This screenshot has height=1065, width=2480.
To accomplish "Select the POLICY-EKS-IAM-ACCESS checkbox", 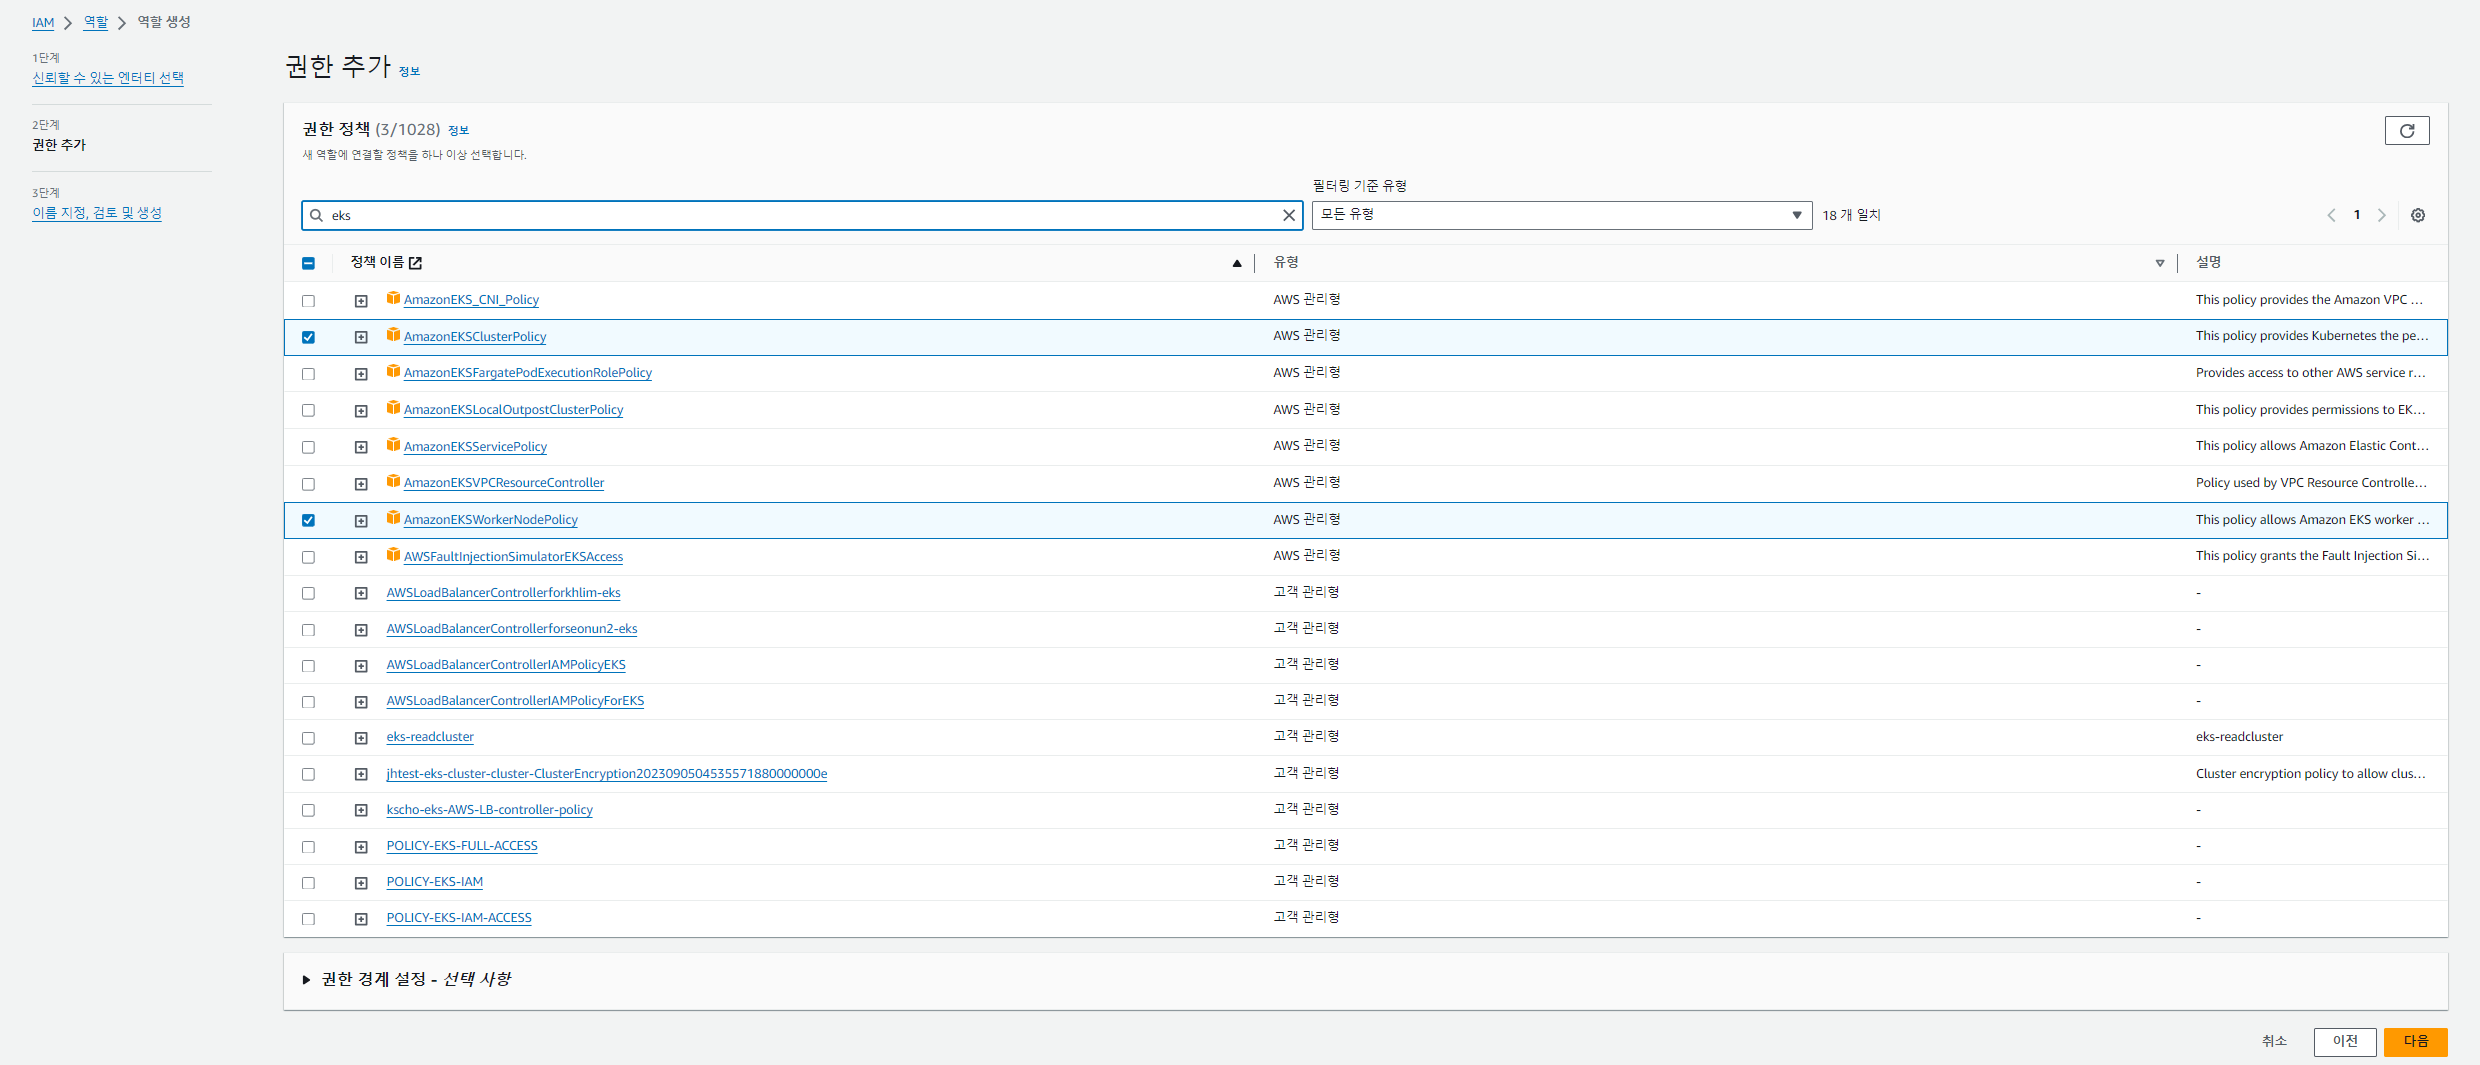I will coord(308,919).
